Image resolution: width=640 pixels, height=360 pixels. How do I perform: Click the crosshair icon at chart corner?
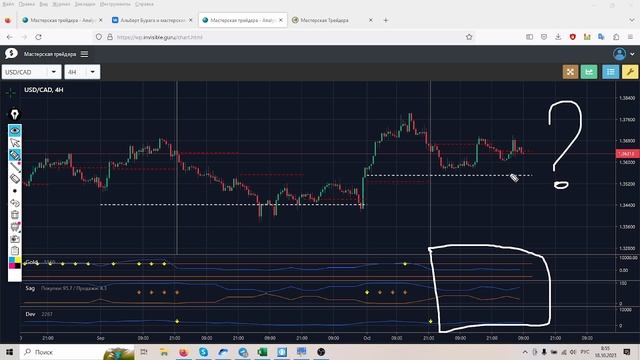(x=11, y=93)
